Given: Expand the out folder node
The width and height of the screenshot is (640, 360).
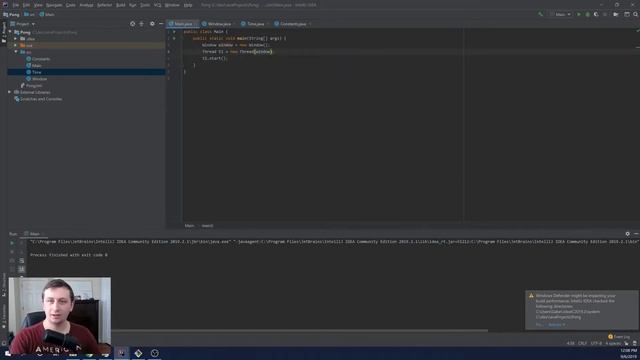Looking at the screenshot, I should (x=16, y=45).
